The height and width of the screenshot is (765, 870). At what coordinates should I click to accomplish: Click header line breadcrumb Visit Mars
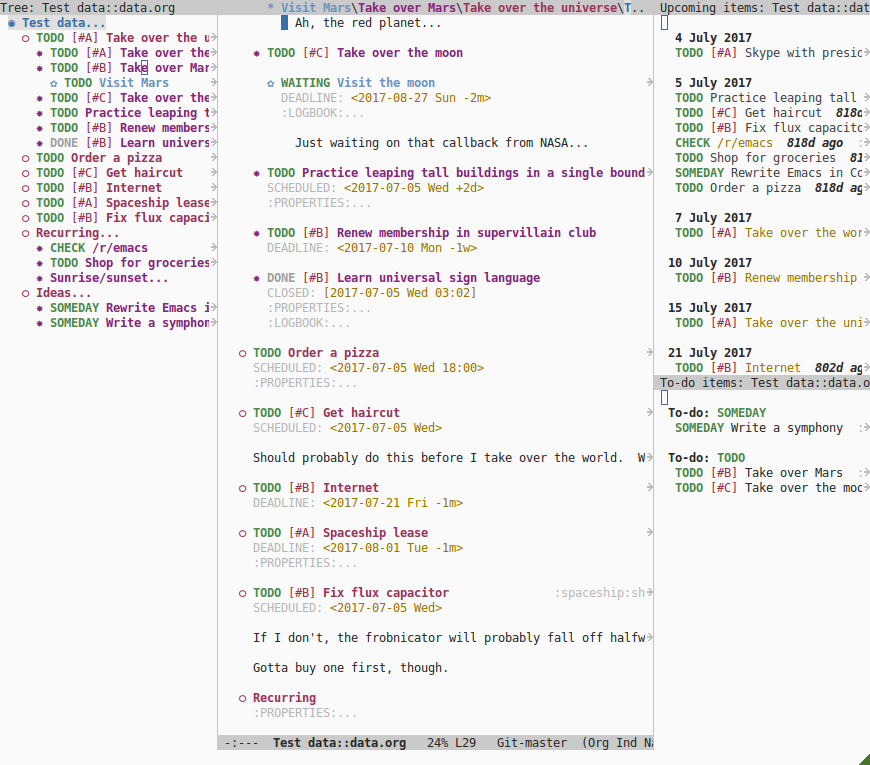pos(316,8)
